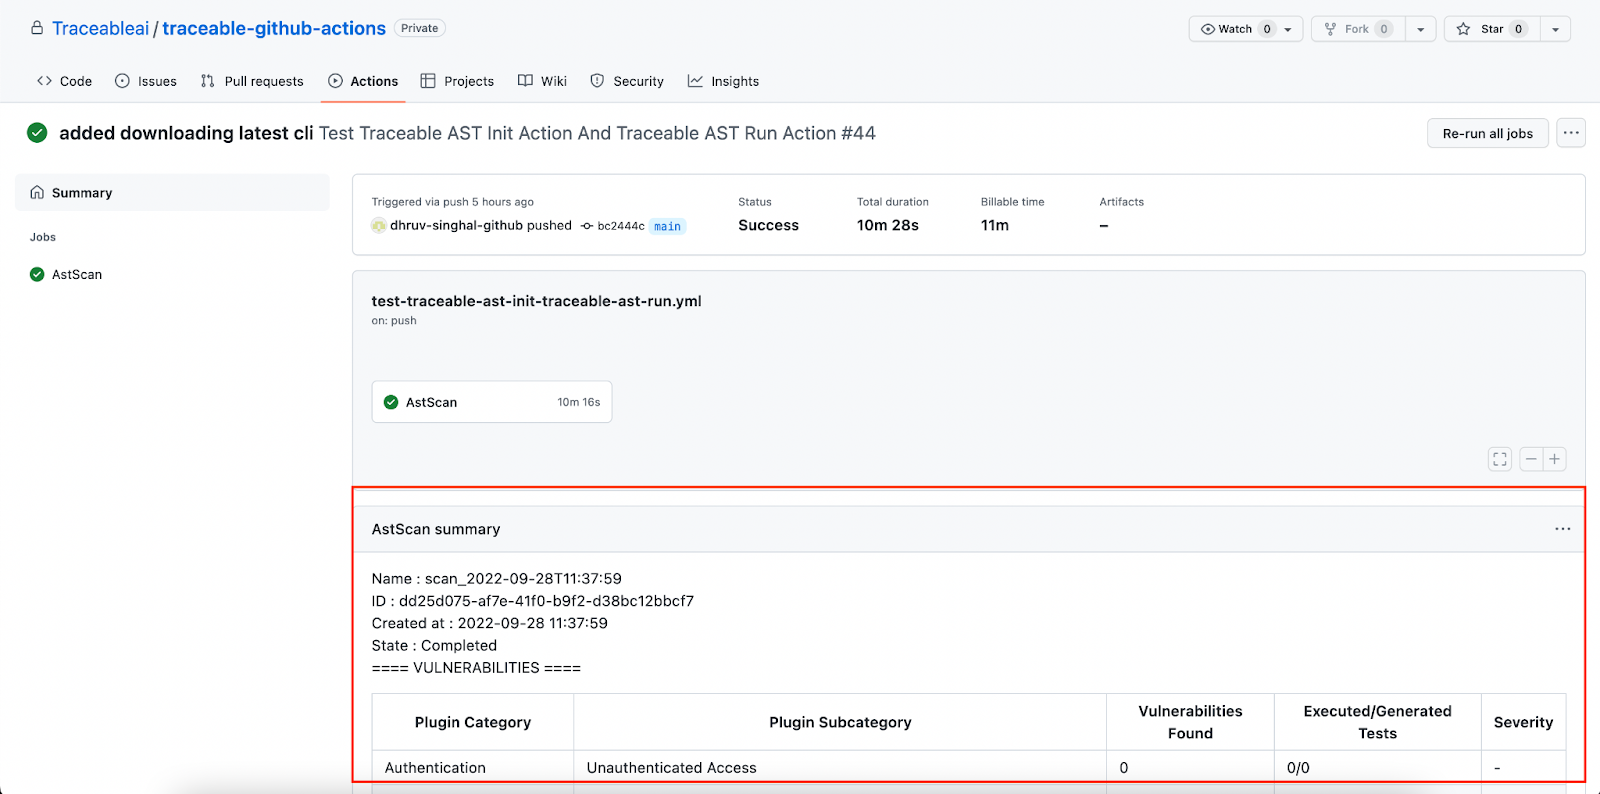Click the Watch eye icon

(1208, 29)
